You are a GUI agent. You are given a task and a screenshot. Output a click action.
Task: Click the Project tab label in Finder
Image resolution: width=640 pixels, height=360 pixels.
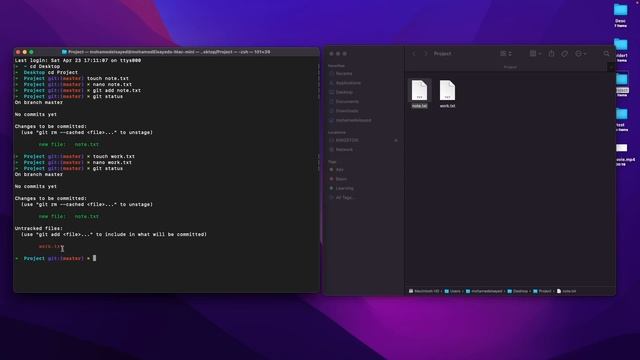[510, 67]
